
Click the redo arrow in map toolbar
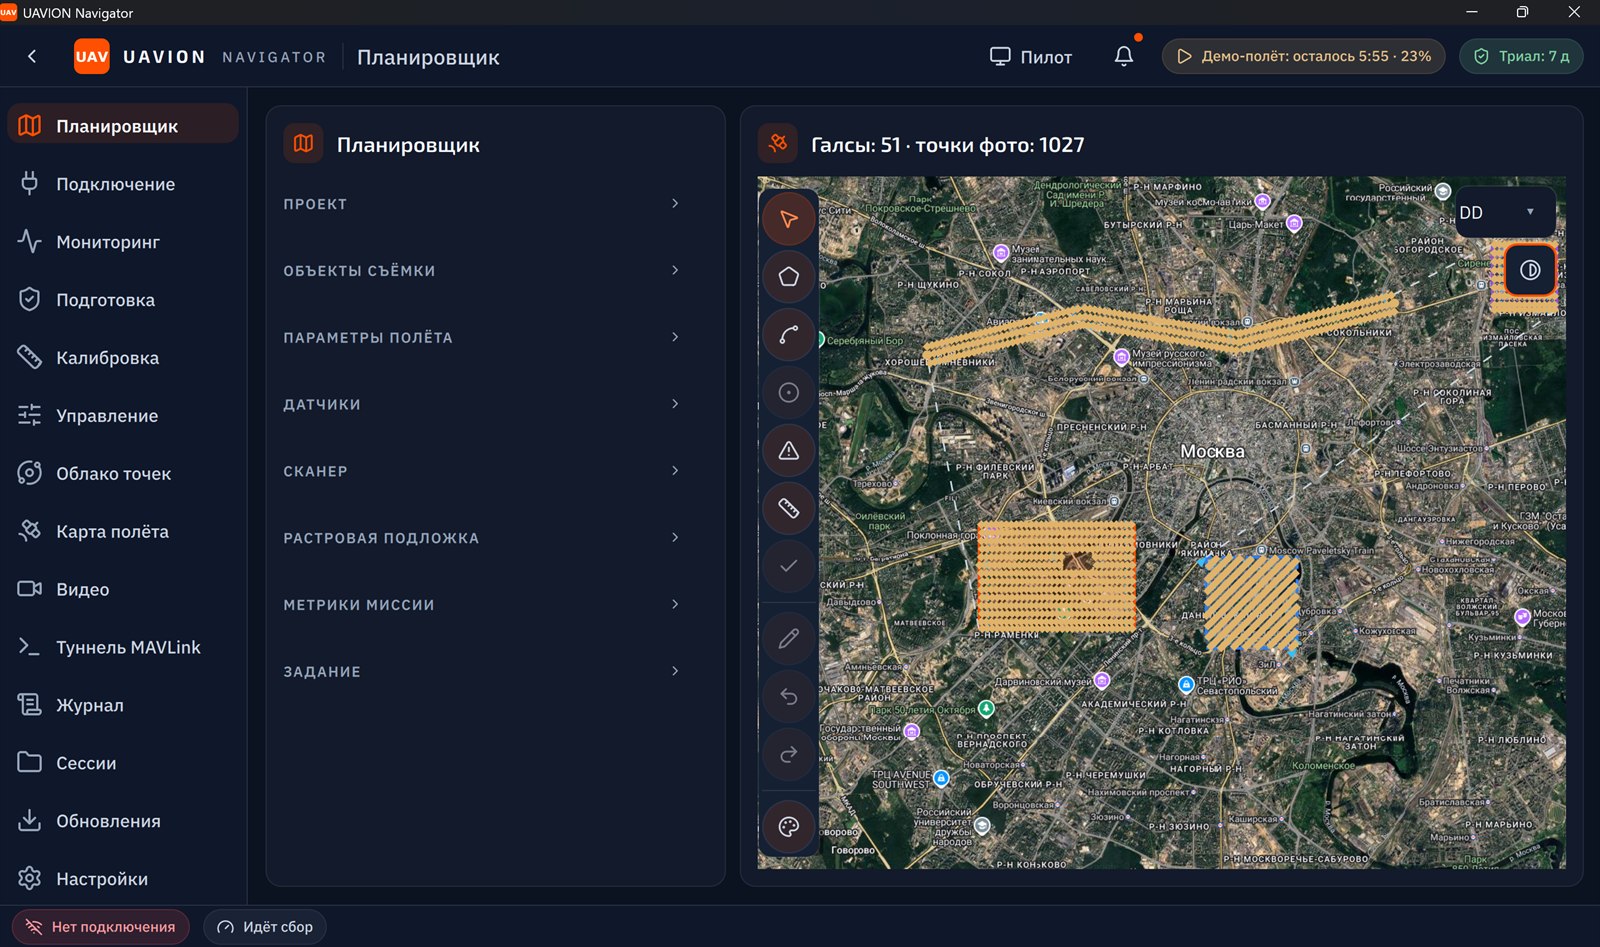point(789,754)
